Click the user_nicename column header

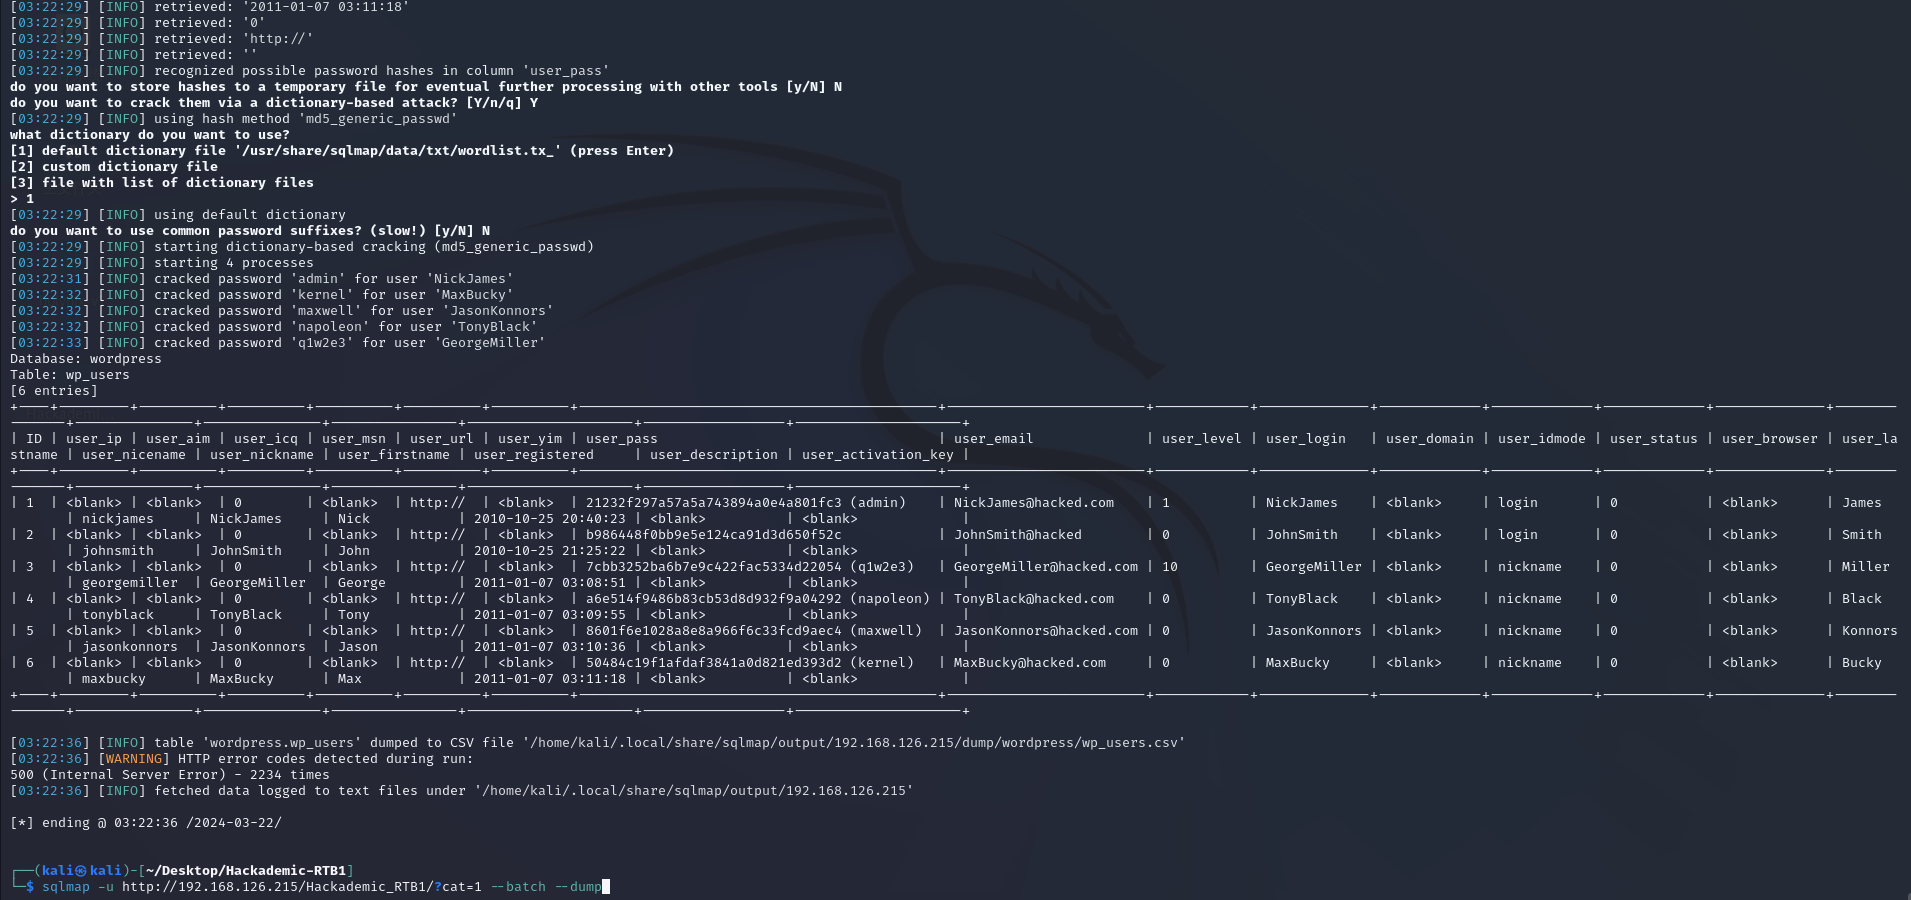click(133, 455)
